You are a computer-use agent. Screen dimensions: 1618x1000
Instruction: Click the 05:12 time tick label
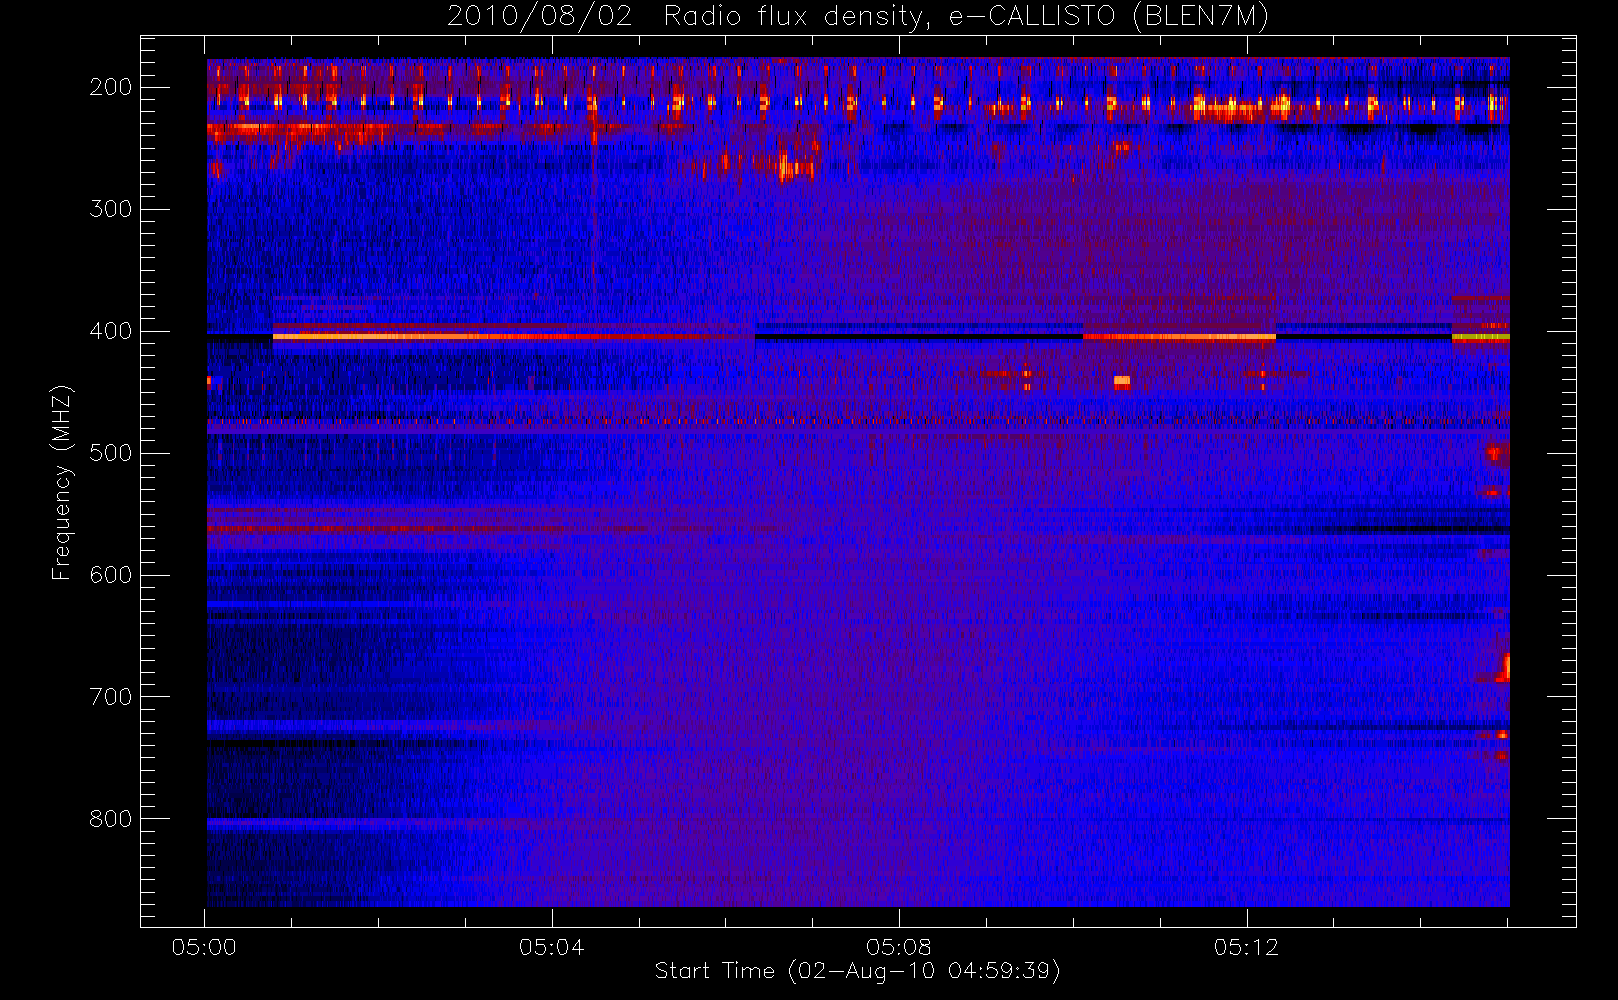tap(1246, 947)
